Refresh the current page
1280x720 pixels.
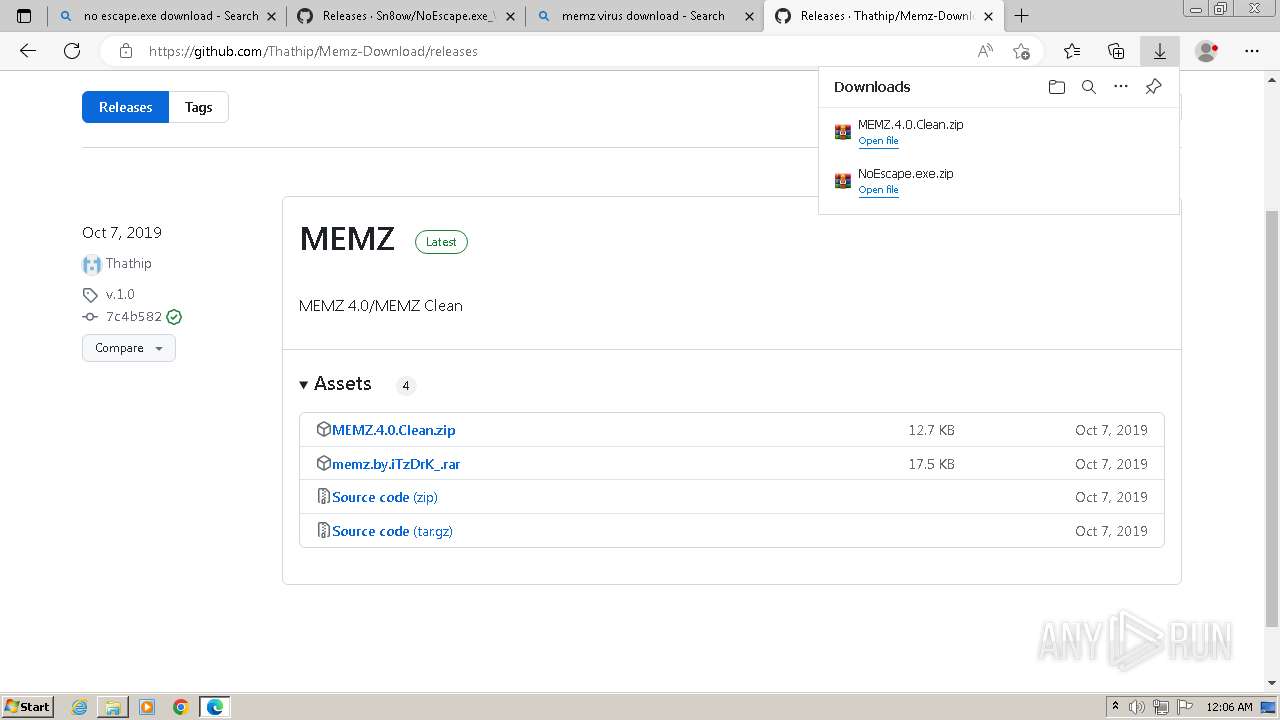[72, 51]
